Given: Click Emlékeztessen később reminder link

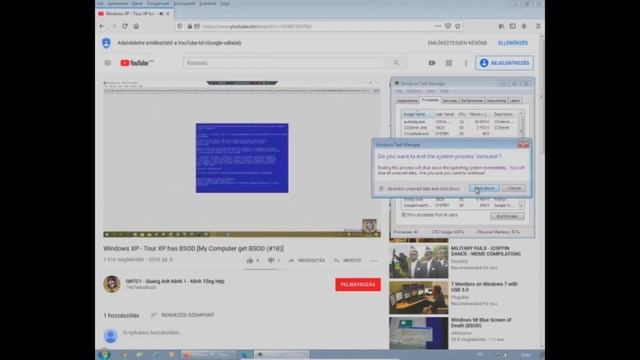Looking at the screenshot, I should coord(457,43).
